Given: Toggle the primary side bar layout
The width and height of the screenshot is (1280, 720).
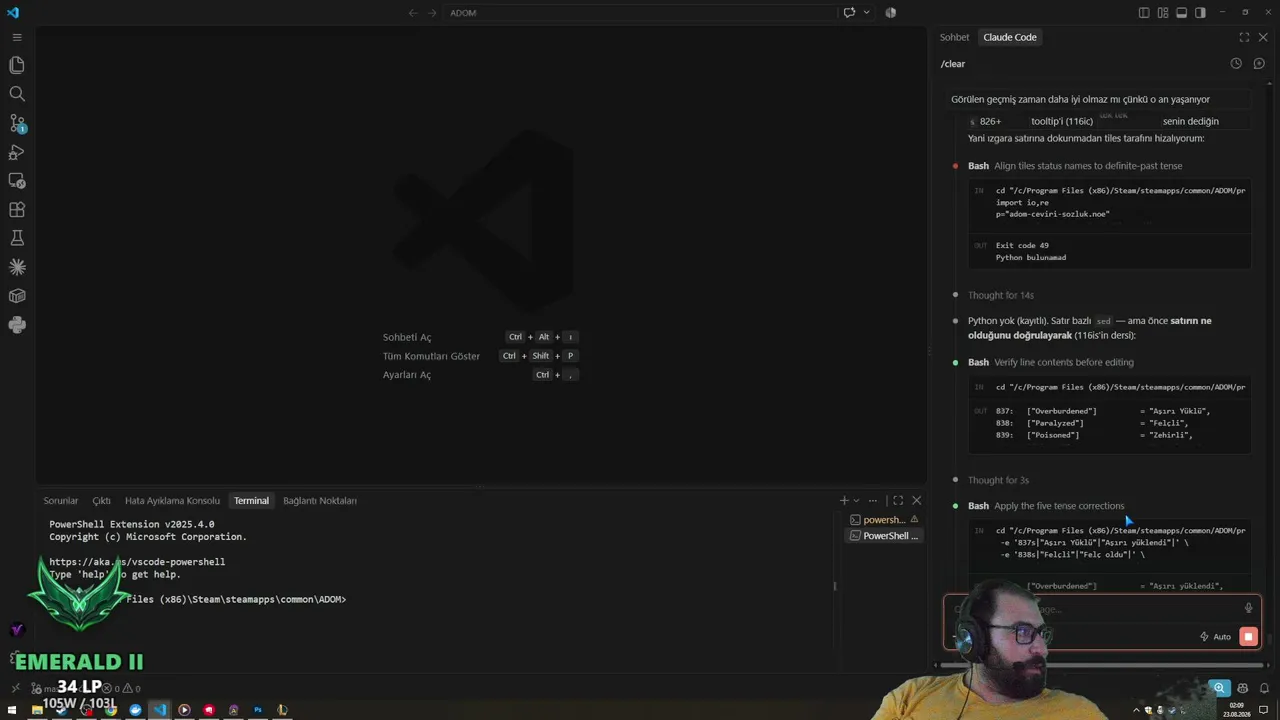Looking at the screenshot, I should click(1144, 13).
